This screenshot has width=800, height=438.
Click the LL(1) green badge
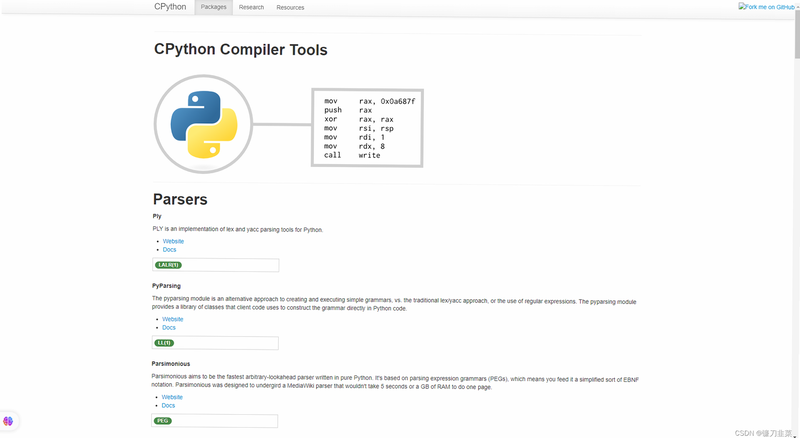pyautogui.click(x=164, y=343)
